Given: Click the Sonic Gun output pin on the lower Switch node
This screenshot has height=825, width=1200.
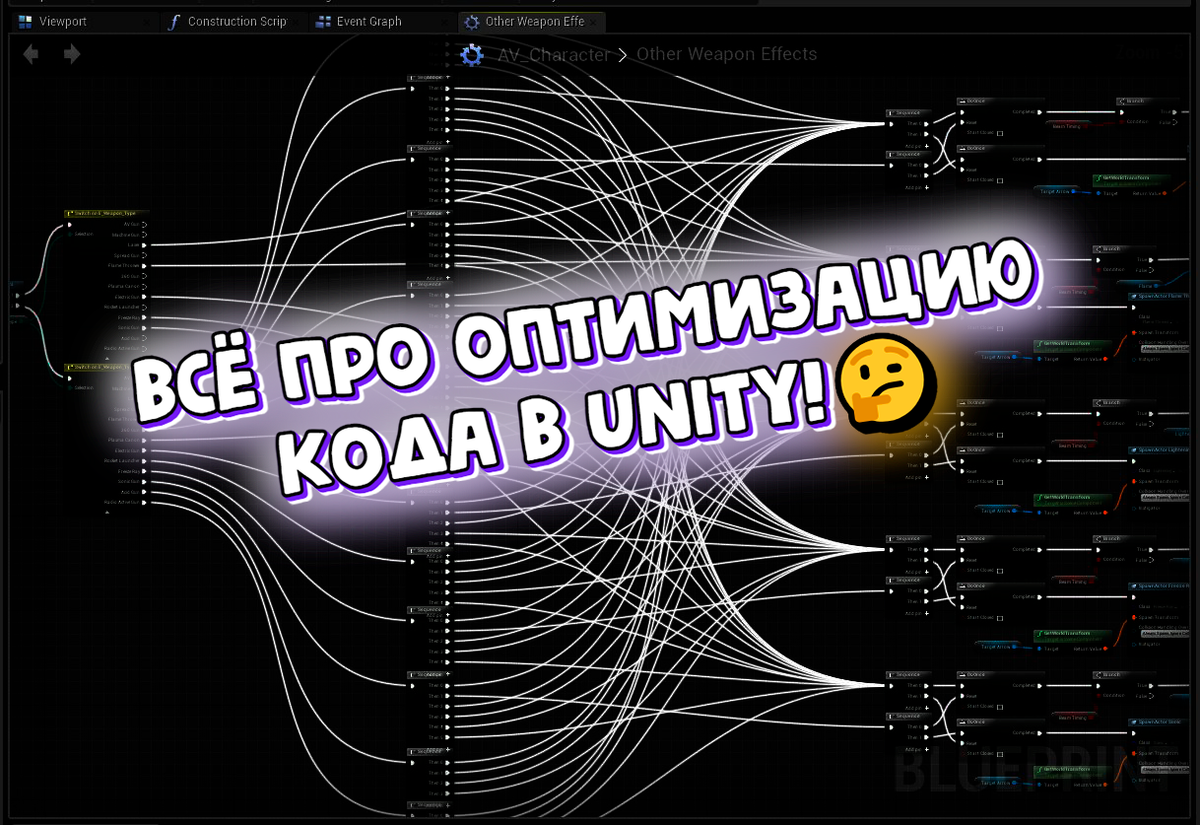Looking at the screenshot, I should point(144,482).
